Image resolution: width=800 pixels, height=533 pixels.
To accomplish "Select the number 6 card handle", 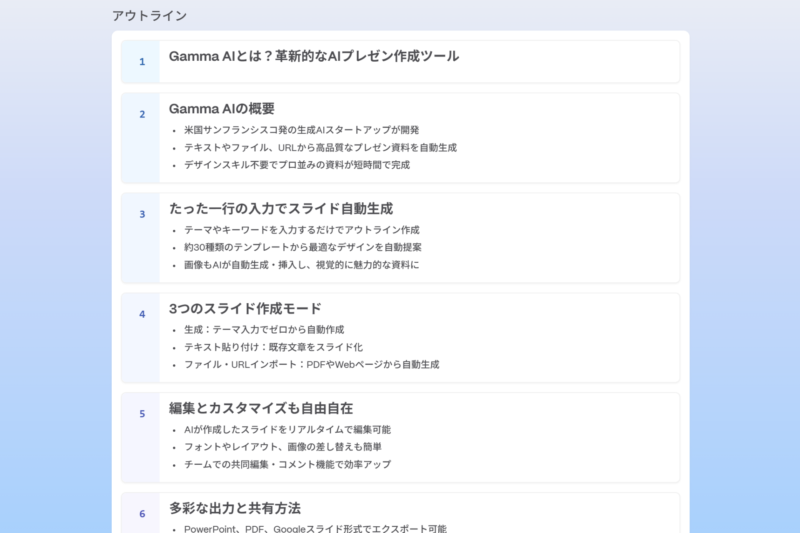I will tap(142, 514).
